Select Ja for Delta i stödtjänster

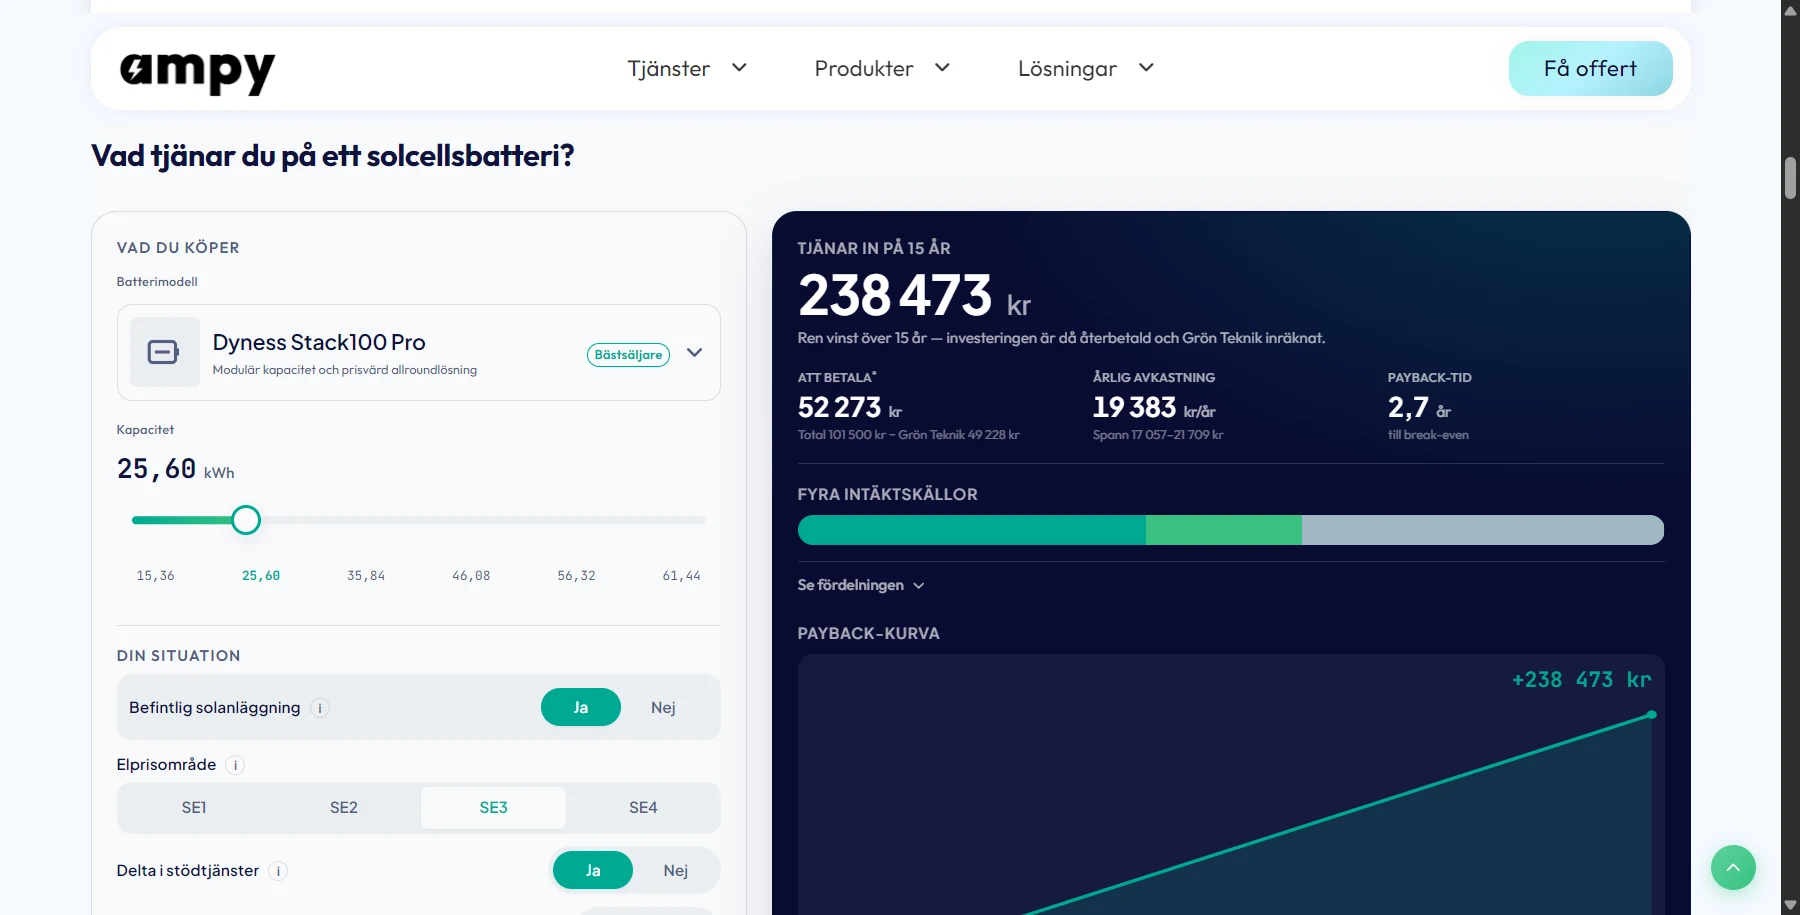[x=593, y=870]
